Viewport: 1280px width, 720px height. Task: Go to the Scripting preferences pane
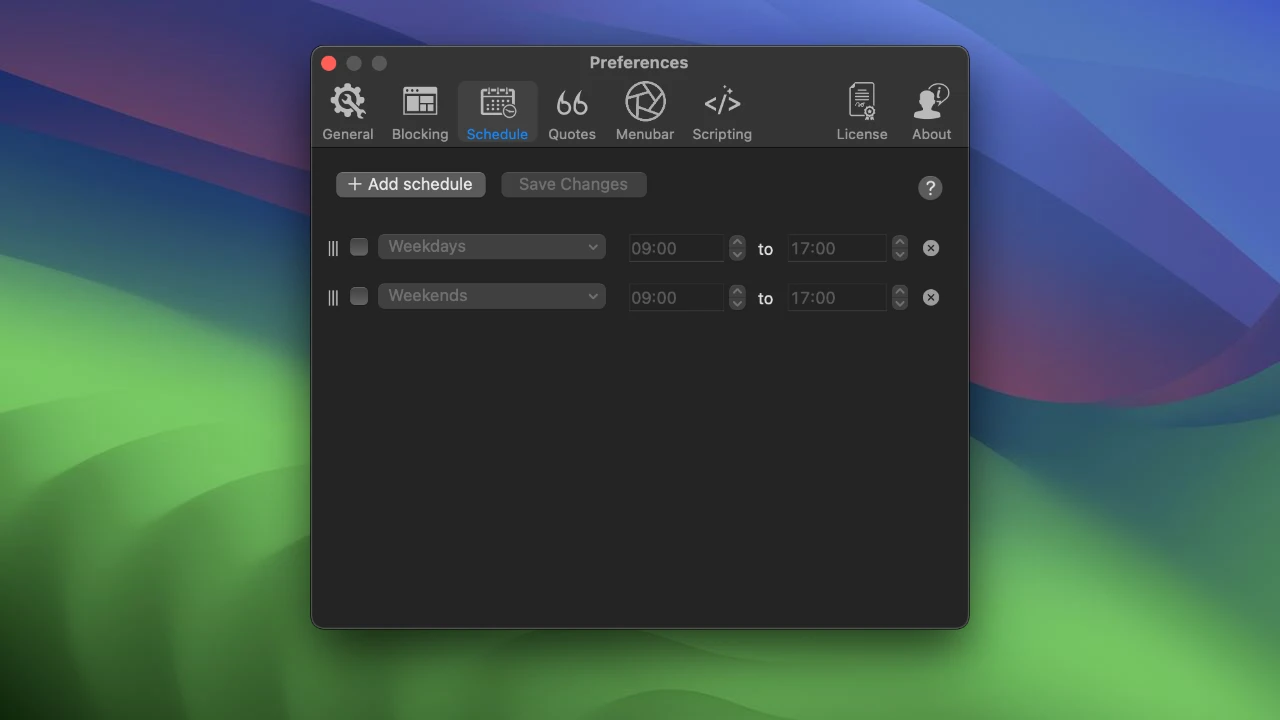[722, 112]
